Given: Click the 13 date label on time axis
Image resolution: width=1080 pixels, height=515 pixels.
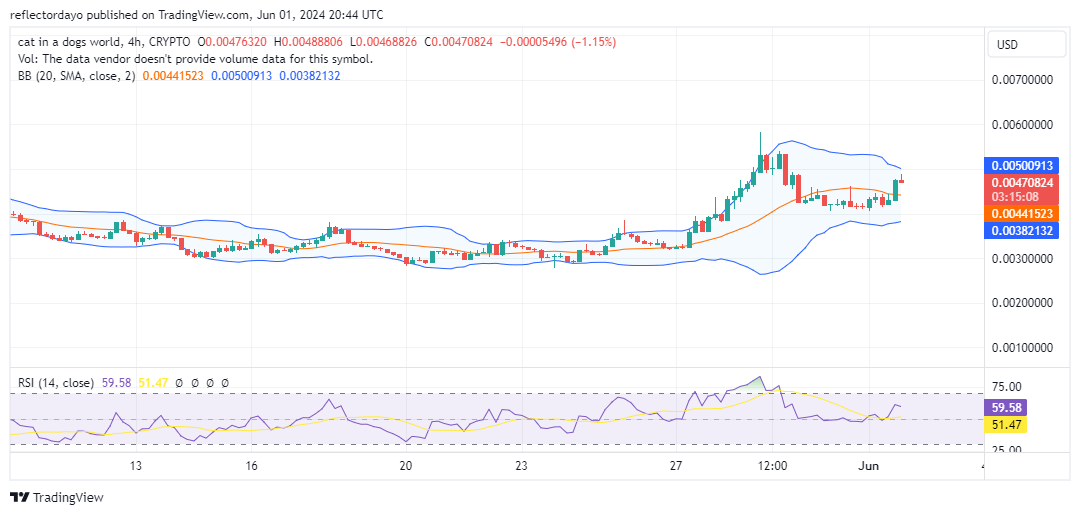Looking at the screenshot, I should [x=136, y=466].
